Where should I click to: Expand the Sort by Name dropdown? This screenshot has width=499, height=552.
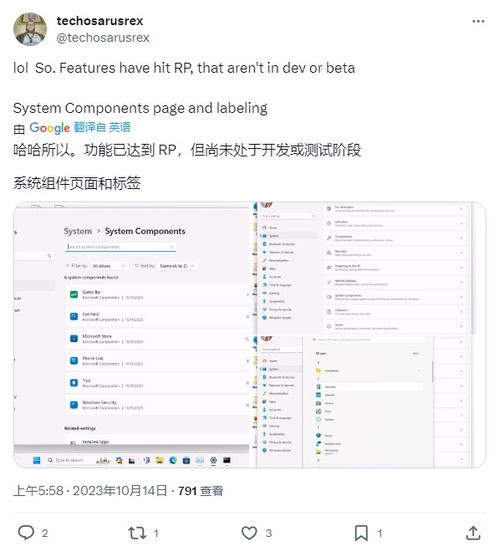pyautogui.click(x=176, y=266)
